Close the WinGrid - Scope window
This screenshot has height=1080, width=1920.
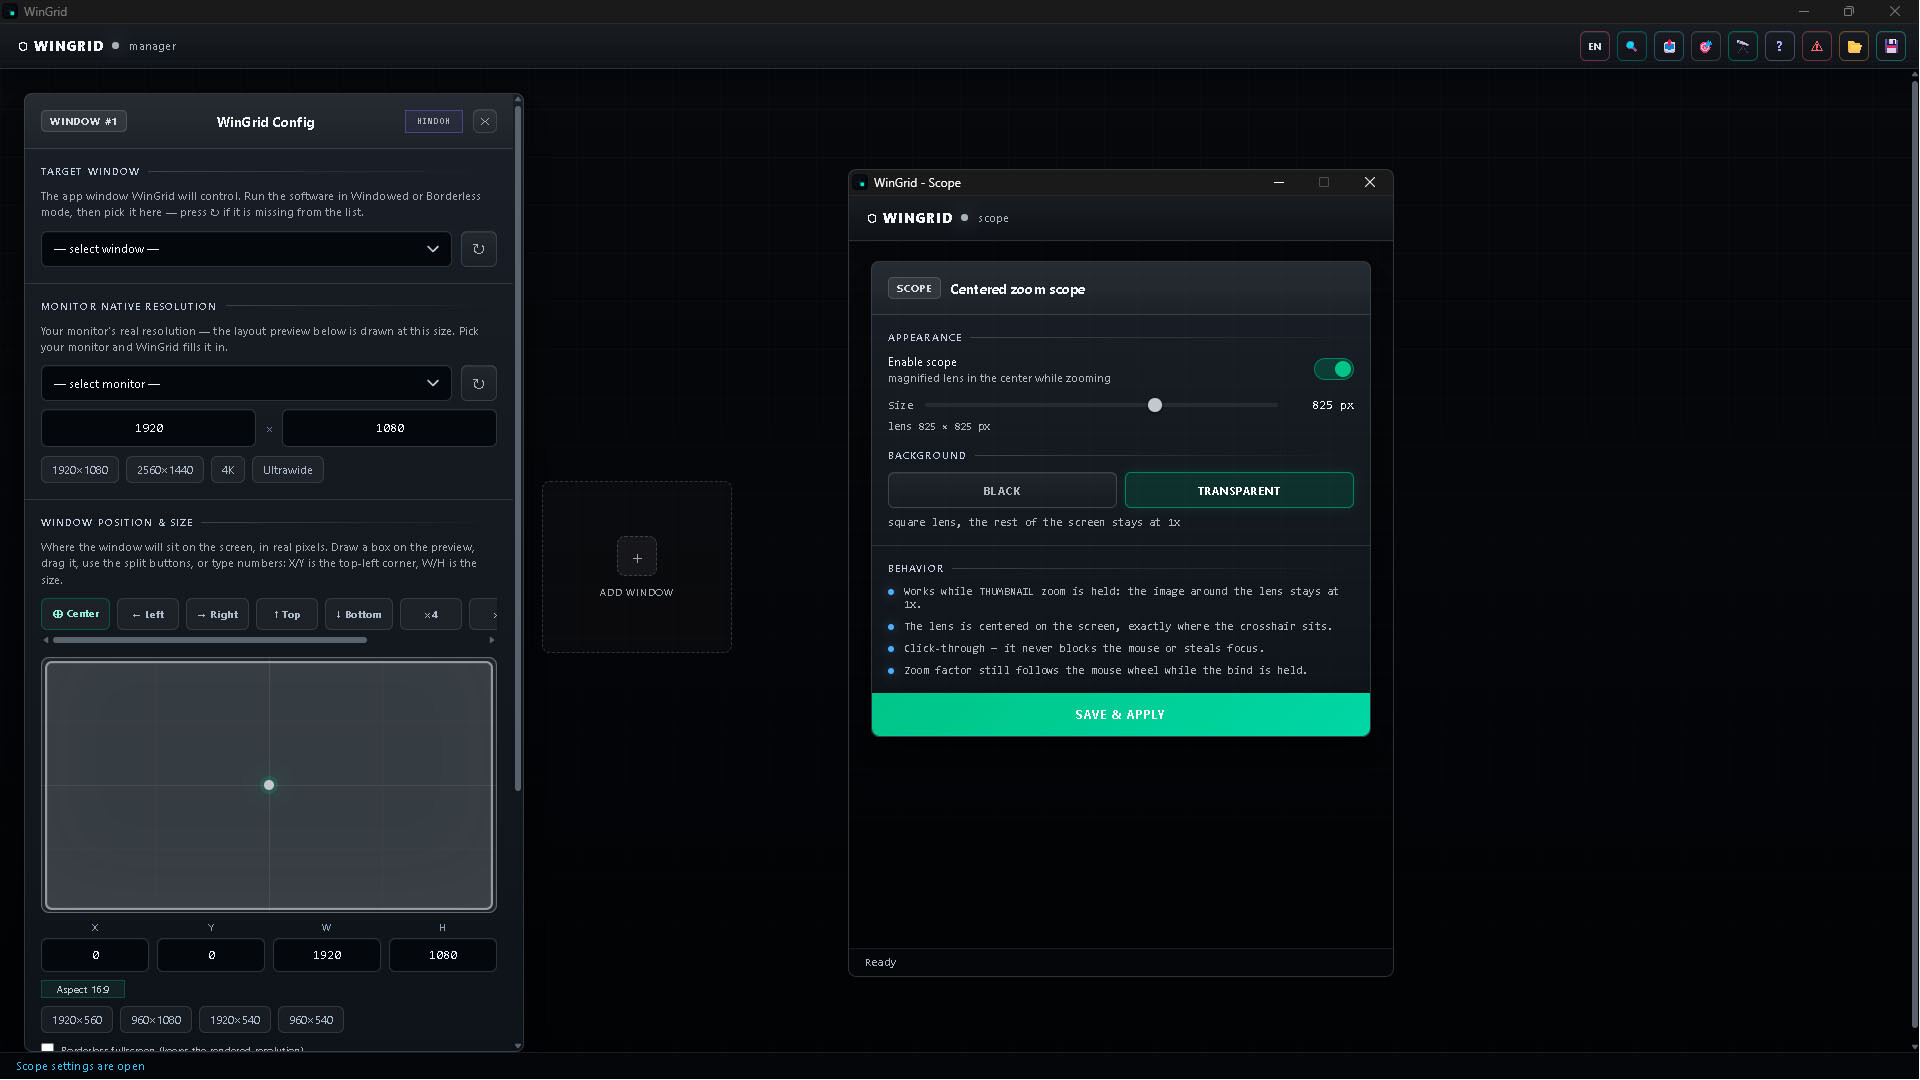pyautogui.click(x=1370, y=183)
